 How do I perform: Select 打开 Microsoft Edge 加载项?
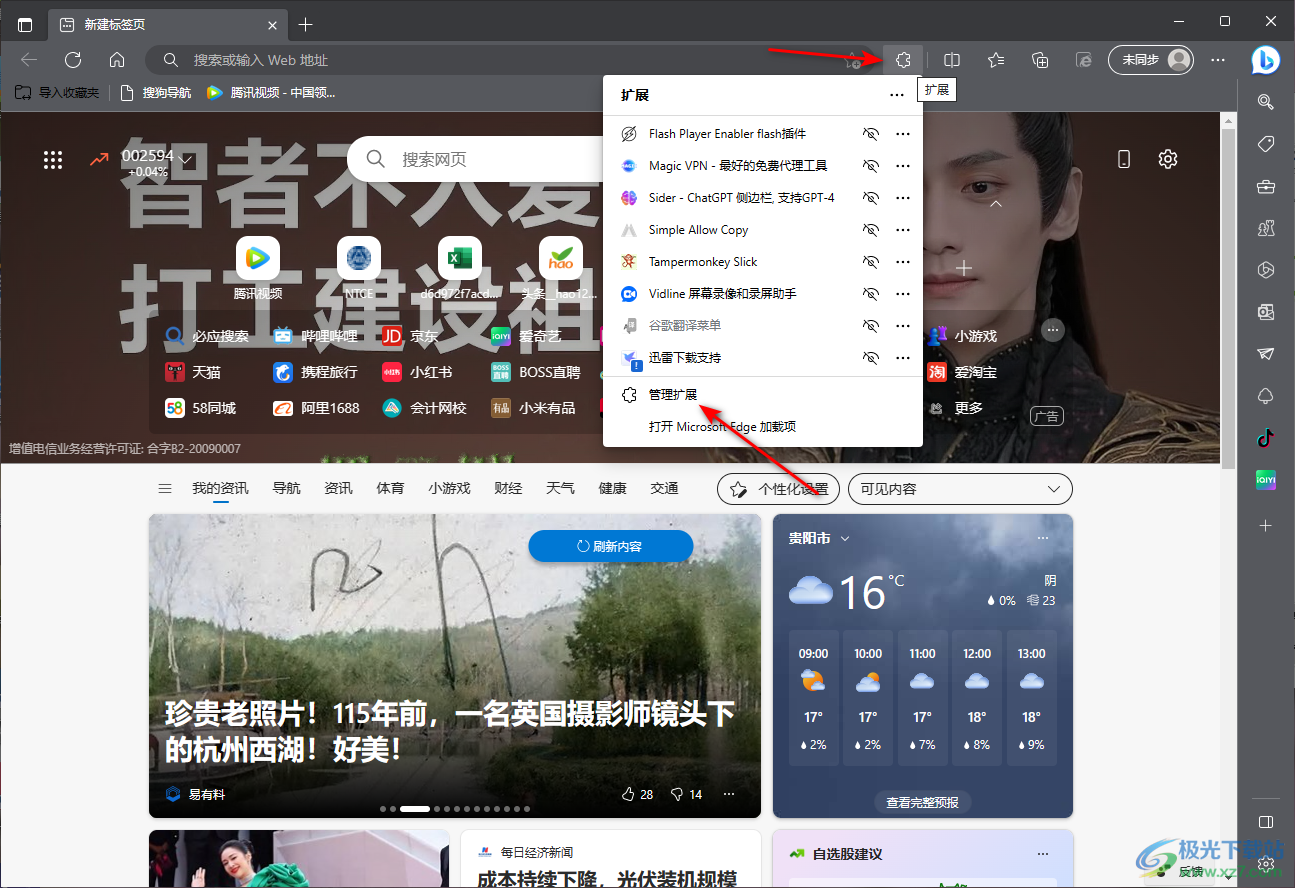tap(722, 427)
